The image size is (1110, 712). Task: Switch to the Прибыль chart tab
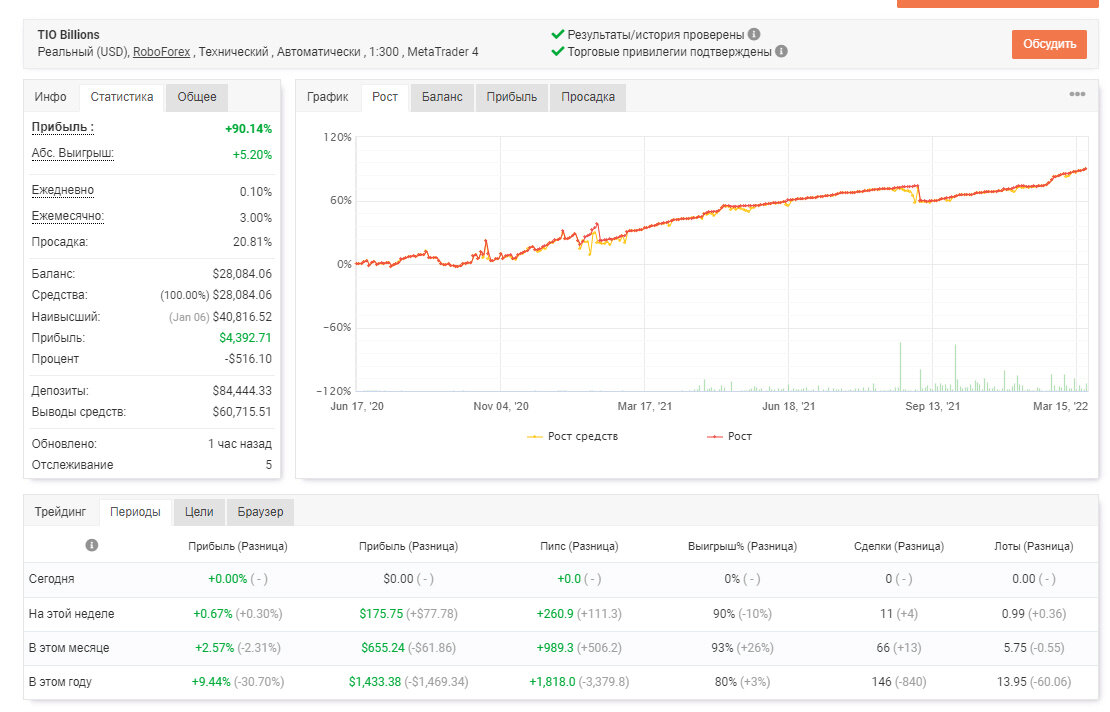pos(512,97)
